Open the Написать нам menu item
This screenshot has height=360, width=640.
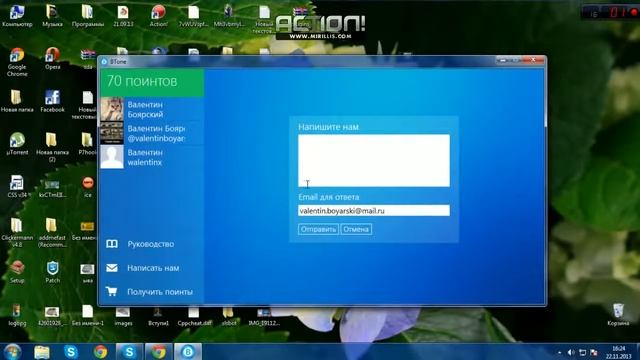[152, 268]
